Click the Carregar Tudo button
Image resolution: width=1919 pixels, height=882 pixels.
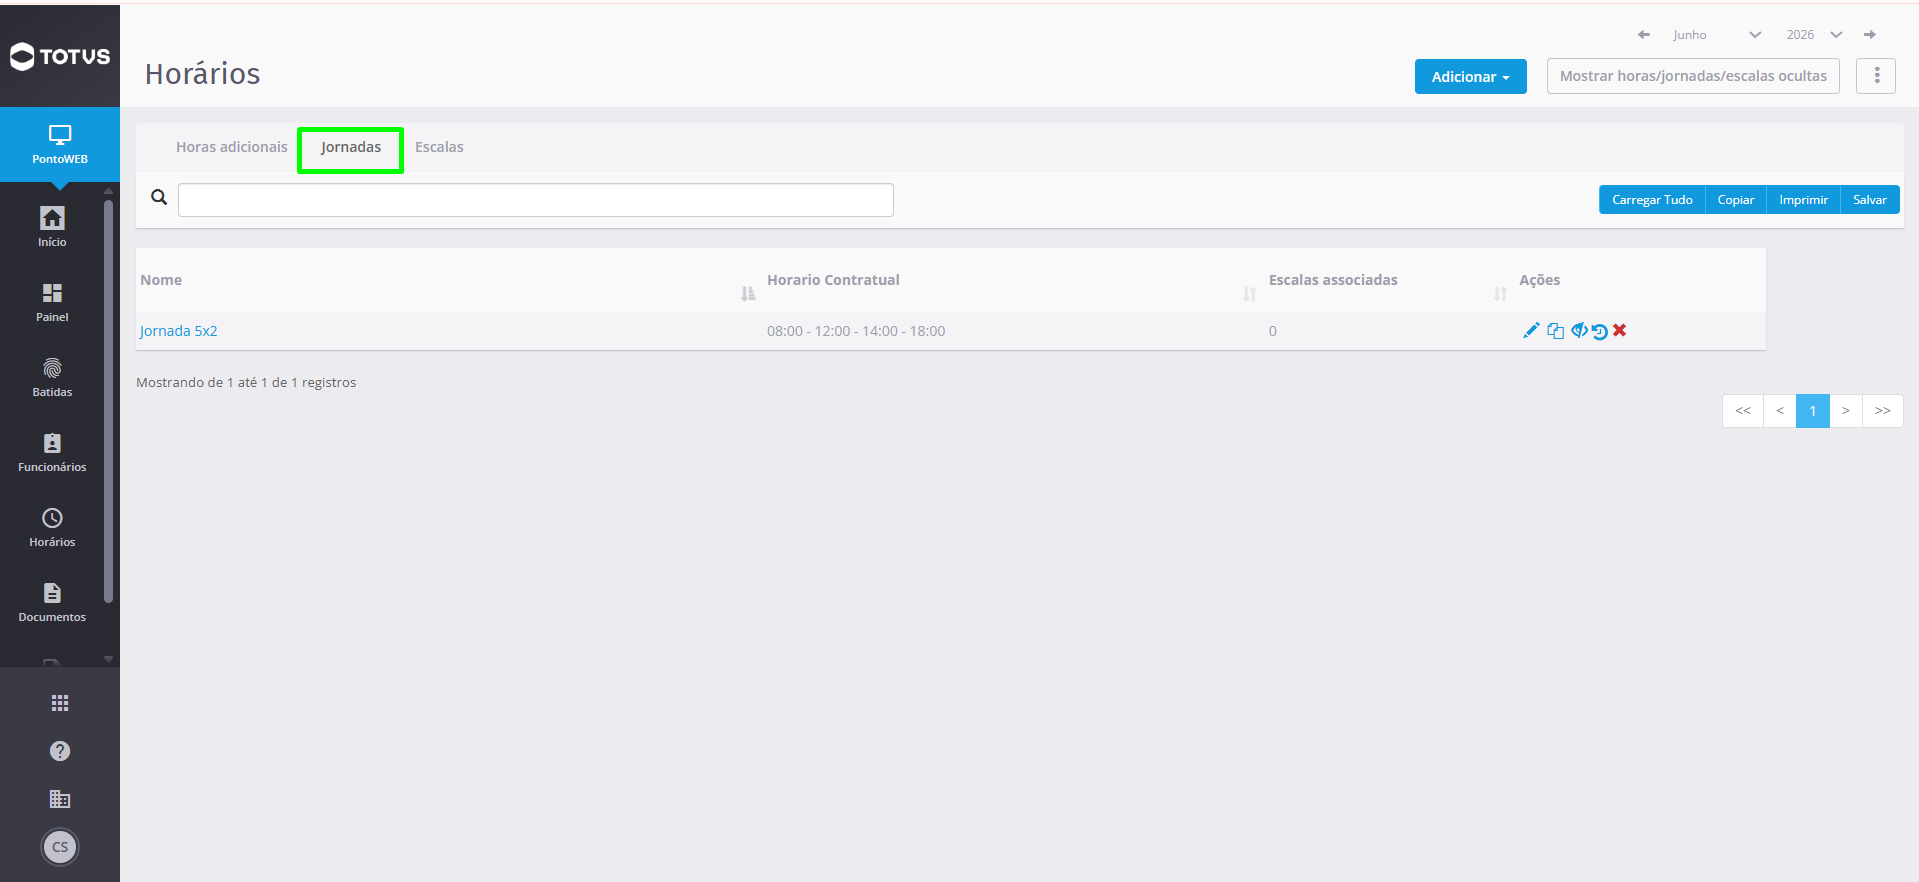1652,200
